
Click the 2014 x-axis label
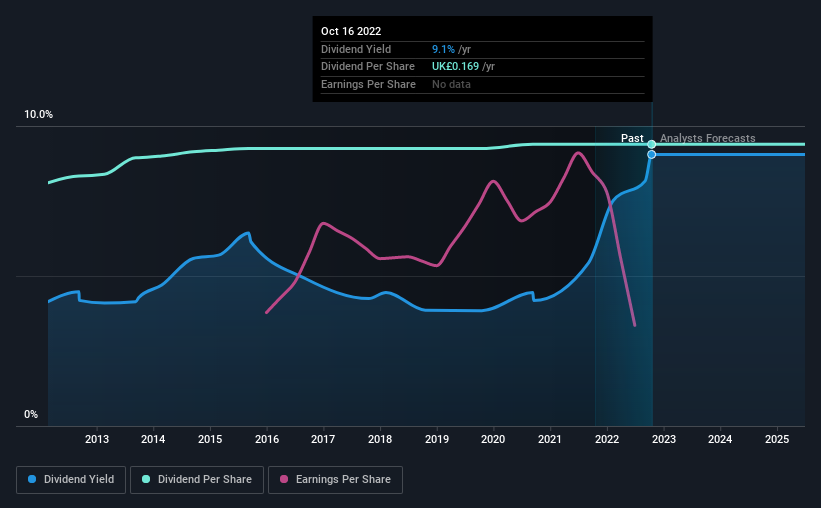153,439
